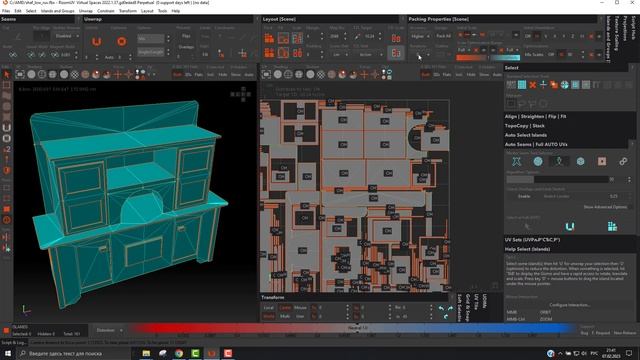Click the Bug report link at bottom right

point(584,333)
